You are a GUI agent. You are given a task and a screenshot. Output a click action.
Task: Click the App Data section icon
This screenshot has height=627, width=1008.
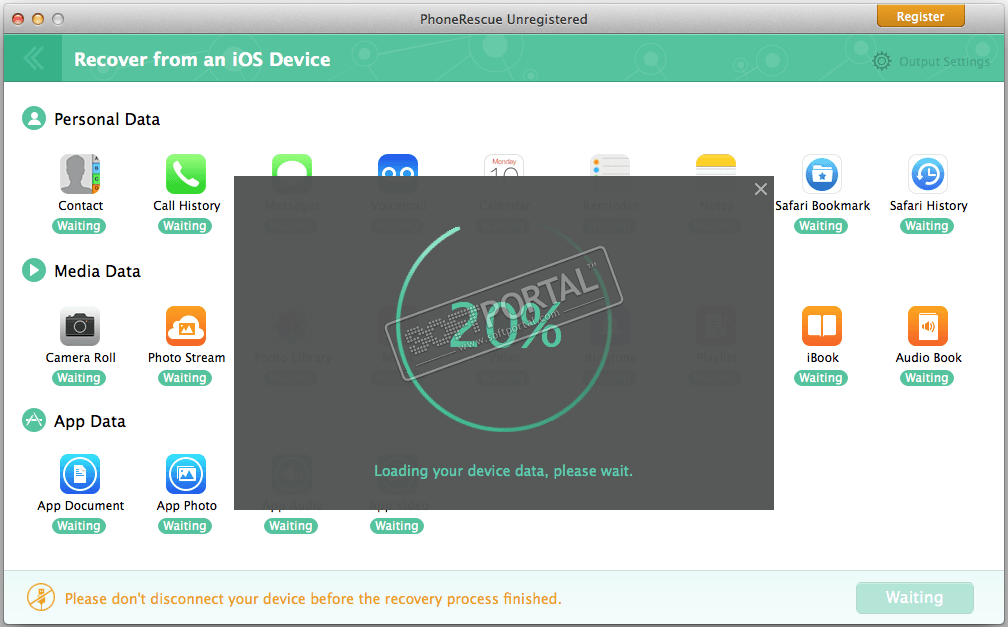coord(34,420)
